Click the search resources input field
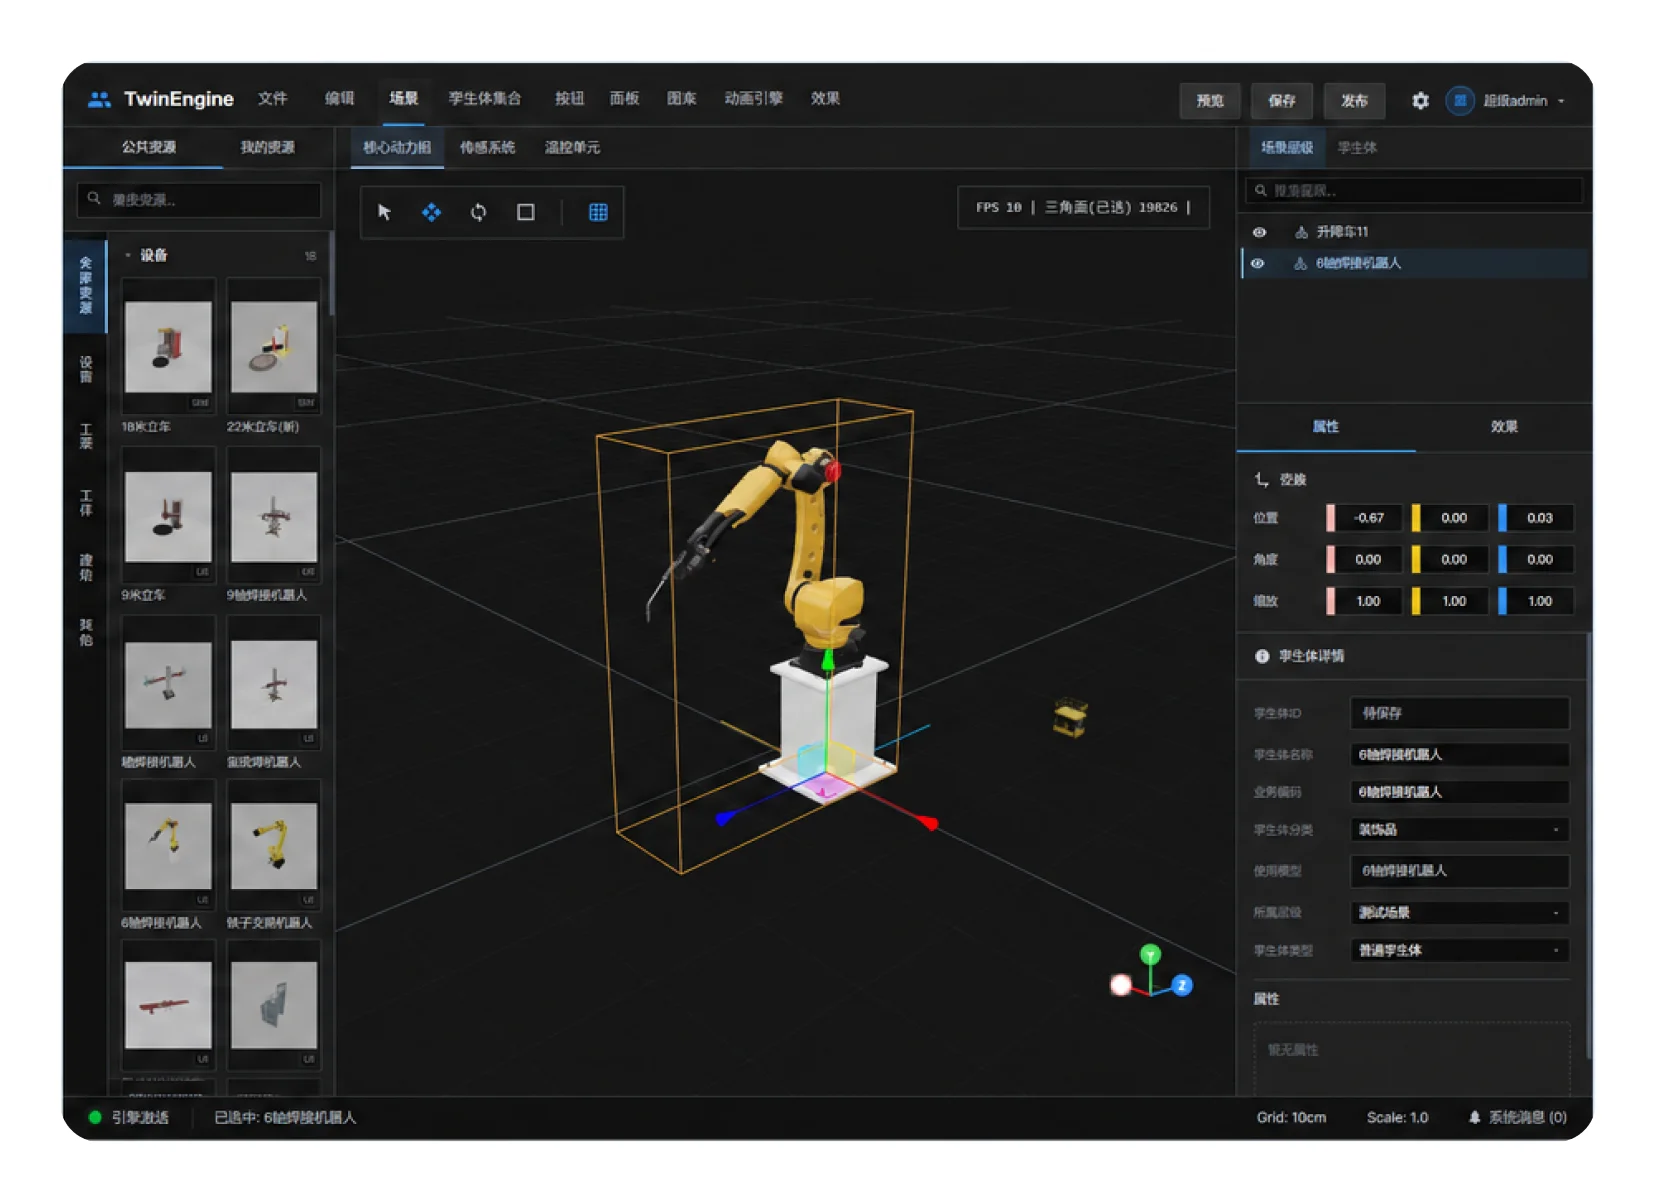The image size is (1656, 1202). tap(199, 200)
